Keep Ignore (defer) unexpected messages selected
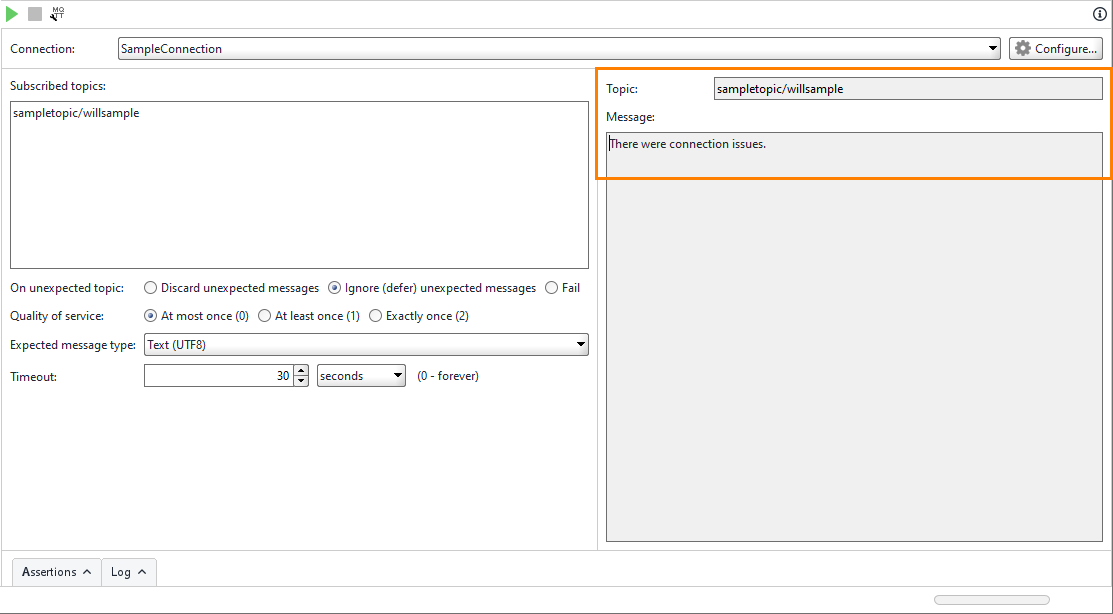Screen dimensions: 1113x614 click(x=333, y=288)
